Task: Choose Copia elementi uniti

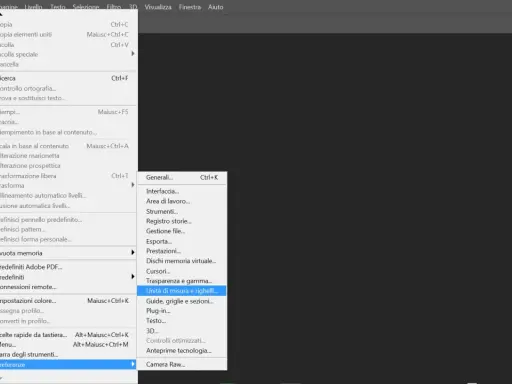Action: pos(68,34)
